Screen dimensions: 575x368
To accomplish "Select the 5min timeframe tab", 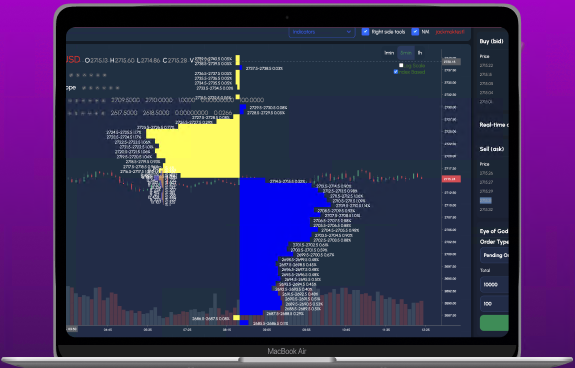I will [406, 53].
